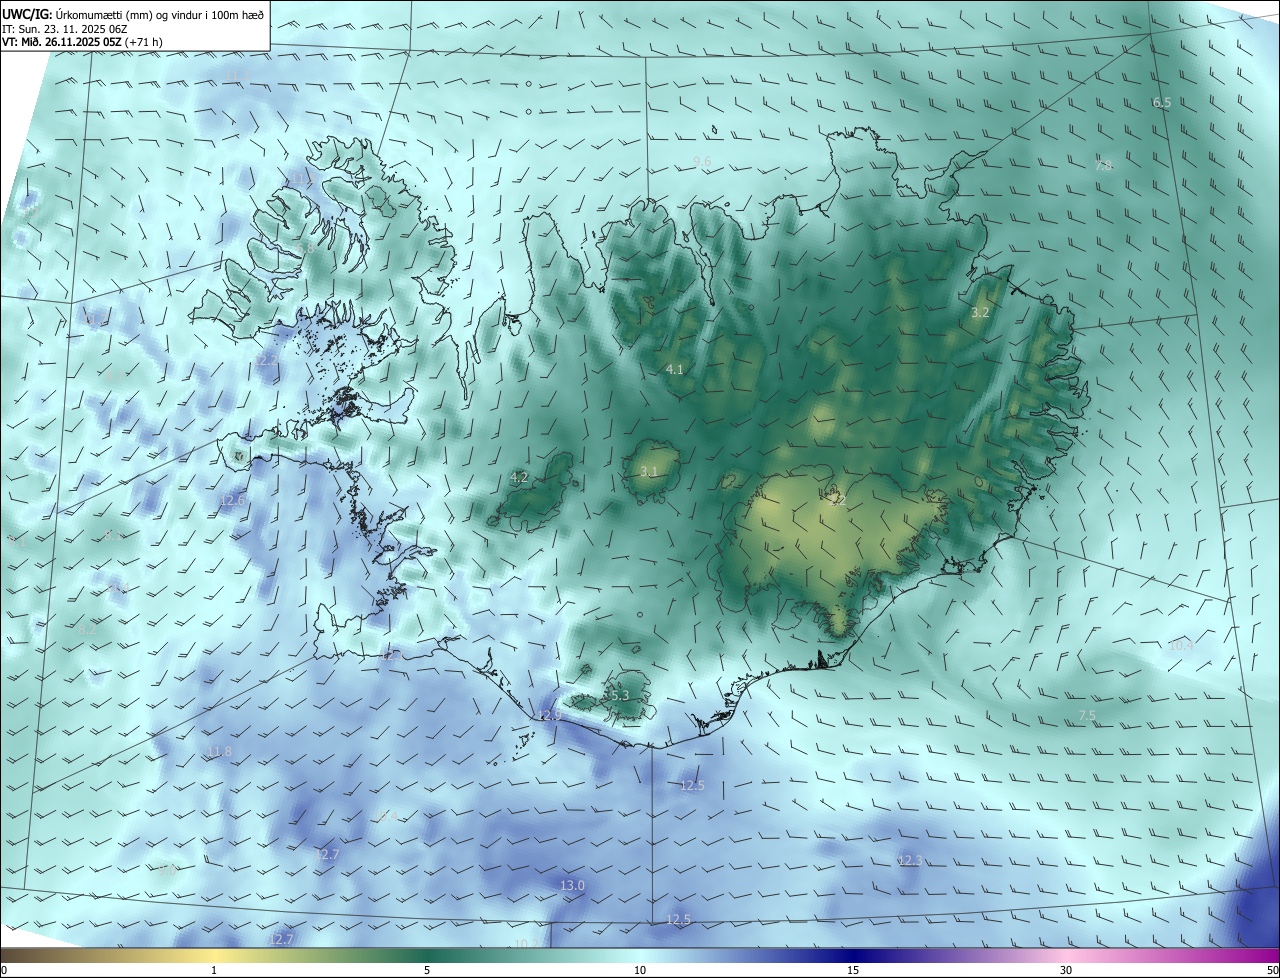Viewport: 1280px width, 978px height.
Task: Pick the yellow color above colorbar tick 1
Action: pos(214,955)
